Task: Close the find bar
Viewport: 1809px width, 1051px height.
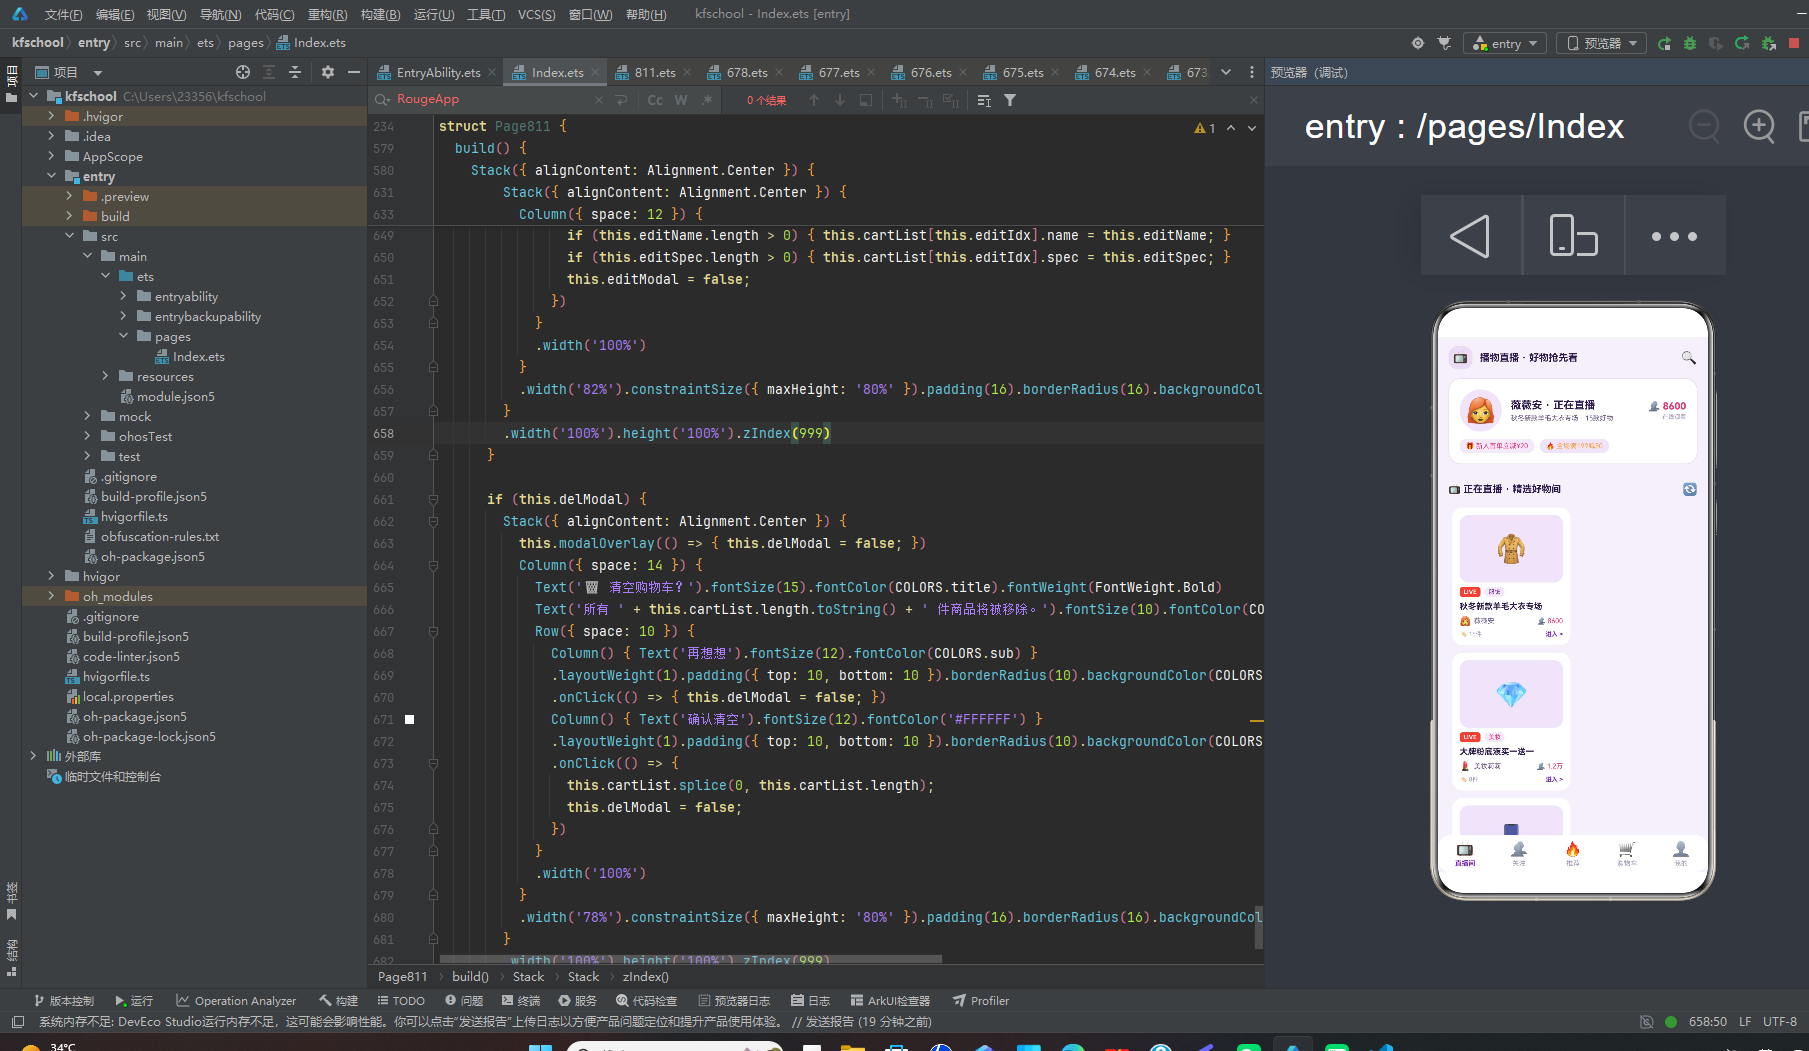Action: point(1253,100)
